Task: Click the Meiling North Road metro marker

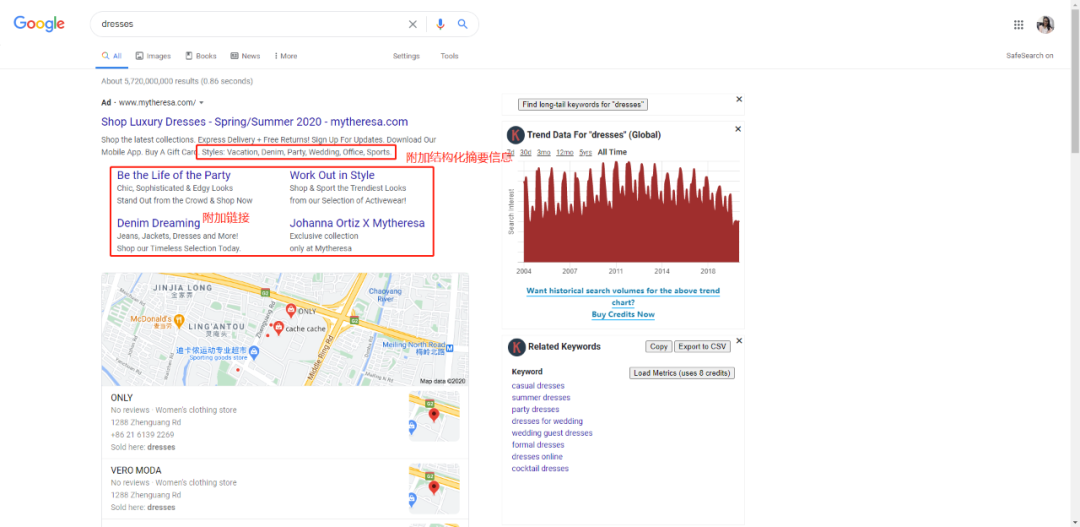Action: point(449,349)
